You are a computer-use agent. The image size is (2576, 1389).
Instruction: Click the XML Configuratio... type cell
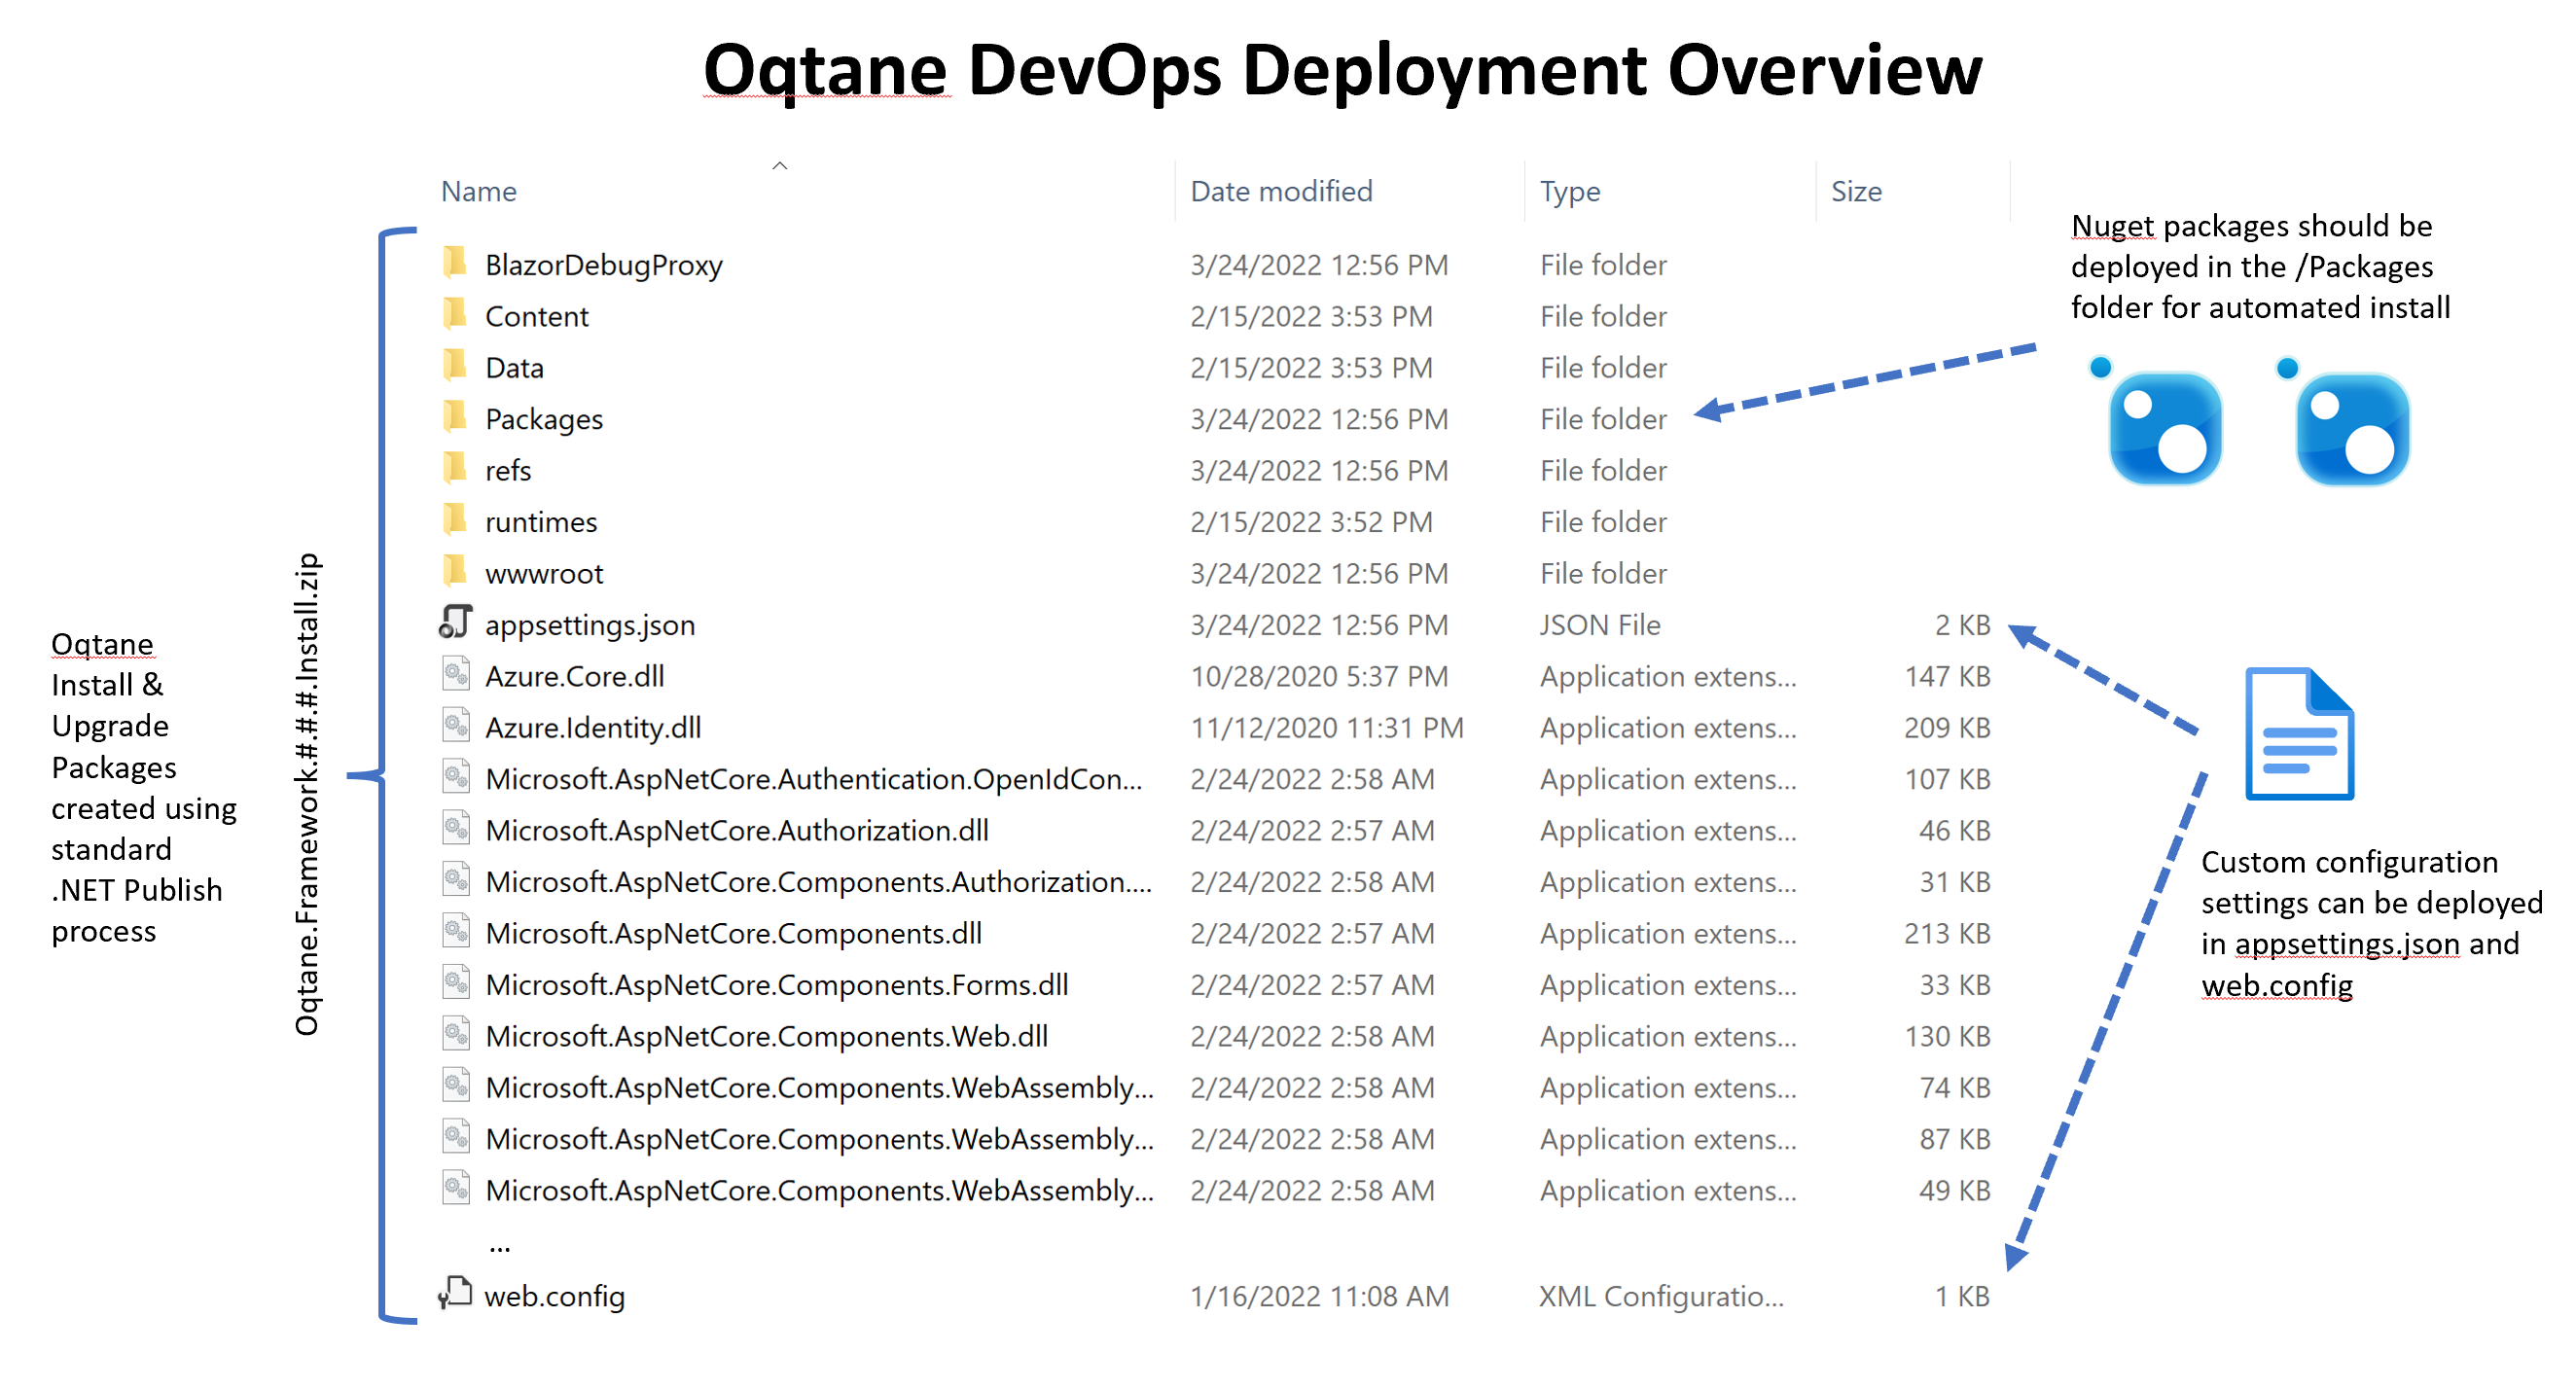click(x=1661, y=1296)
